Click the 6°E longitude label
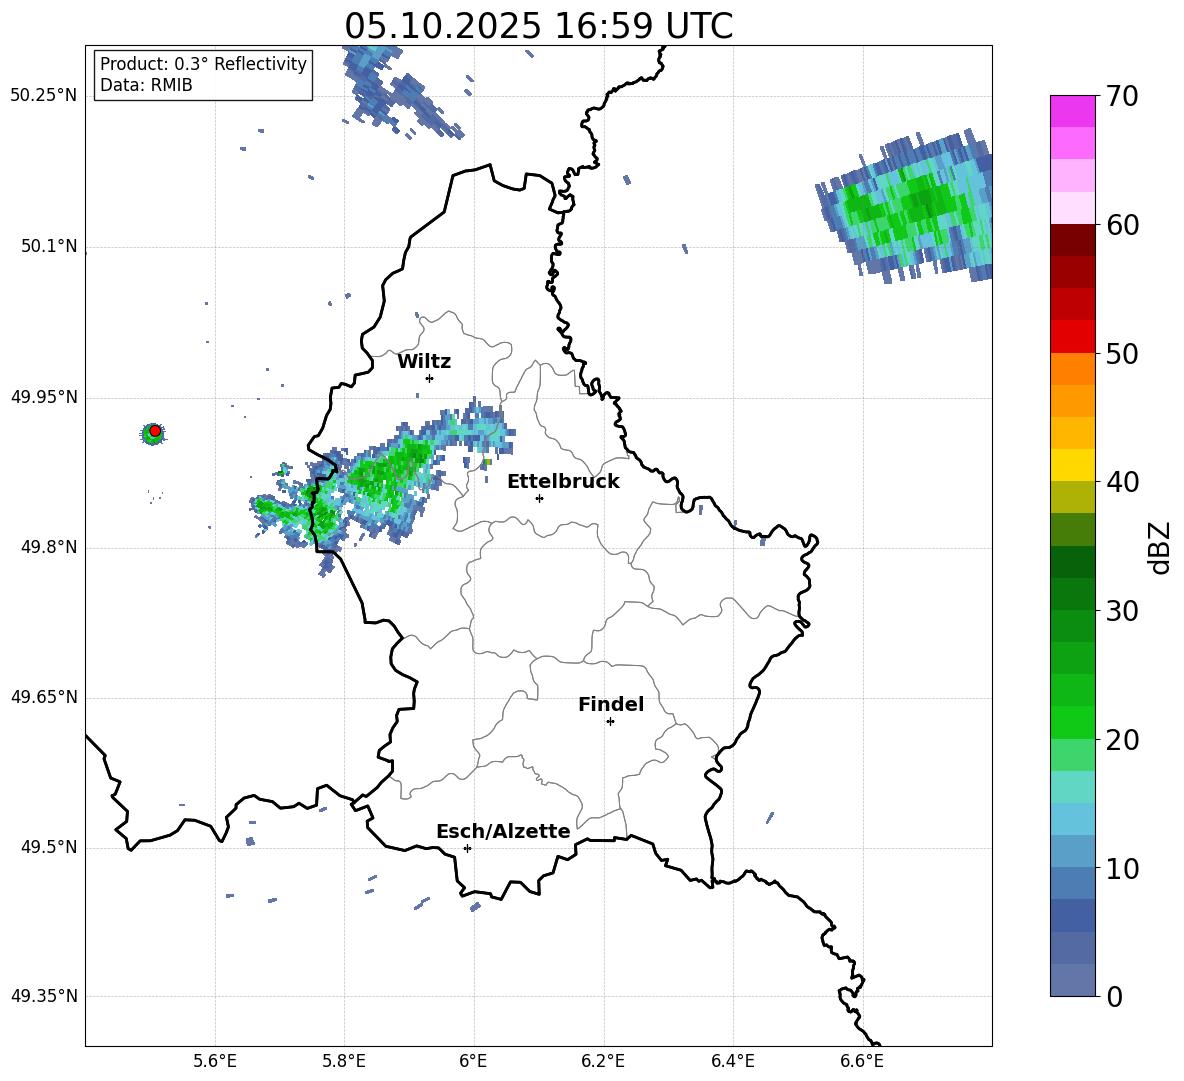Viewport: 1184px width, 1081px height. (473, 1061)
